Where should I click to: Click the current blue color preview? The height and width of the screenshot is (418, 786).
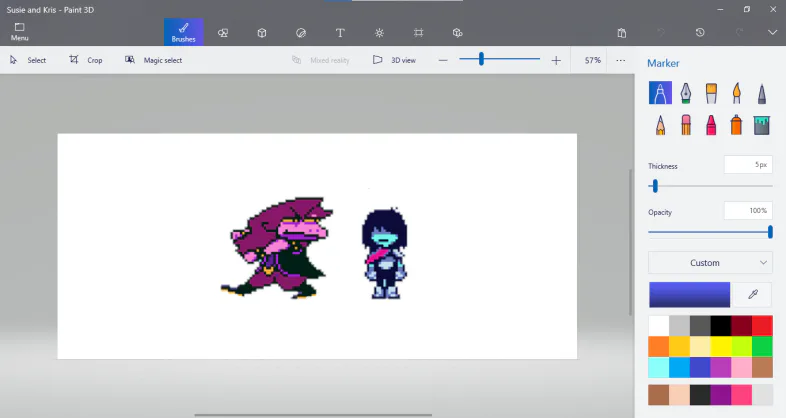pos(689,294)
